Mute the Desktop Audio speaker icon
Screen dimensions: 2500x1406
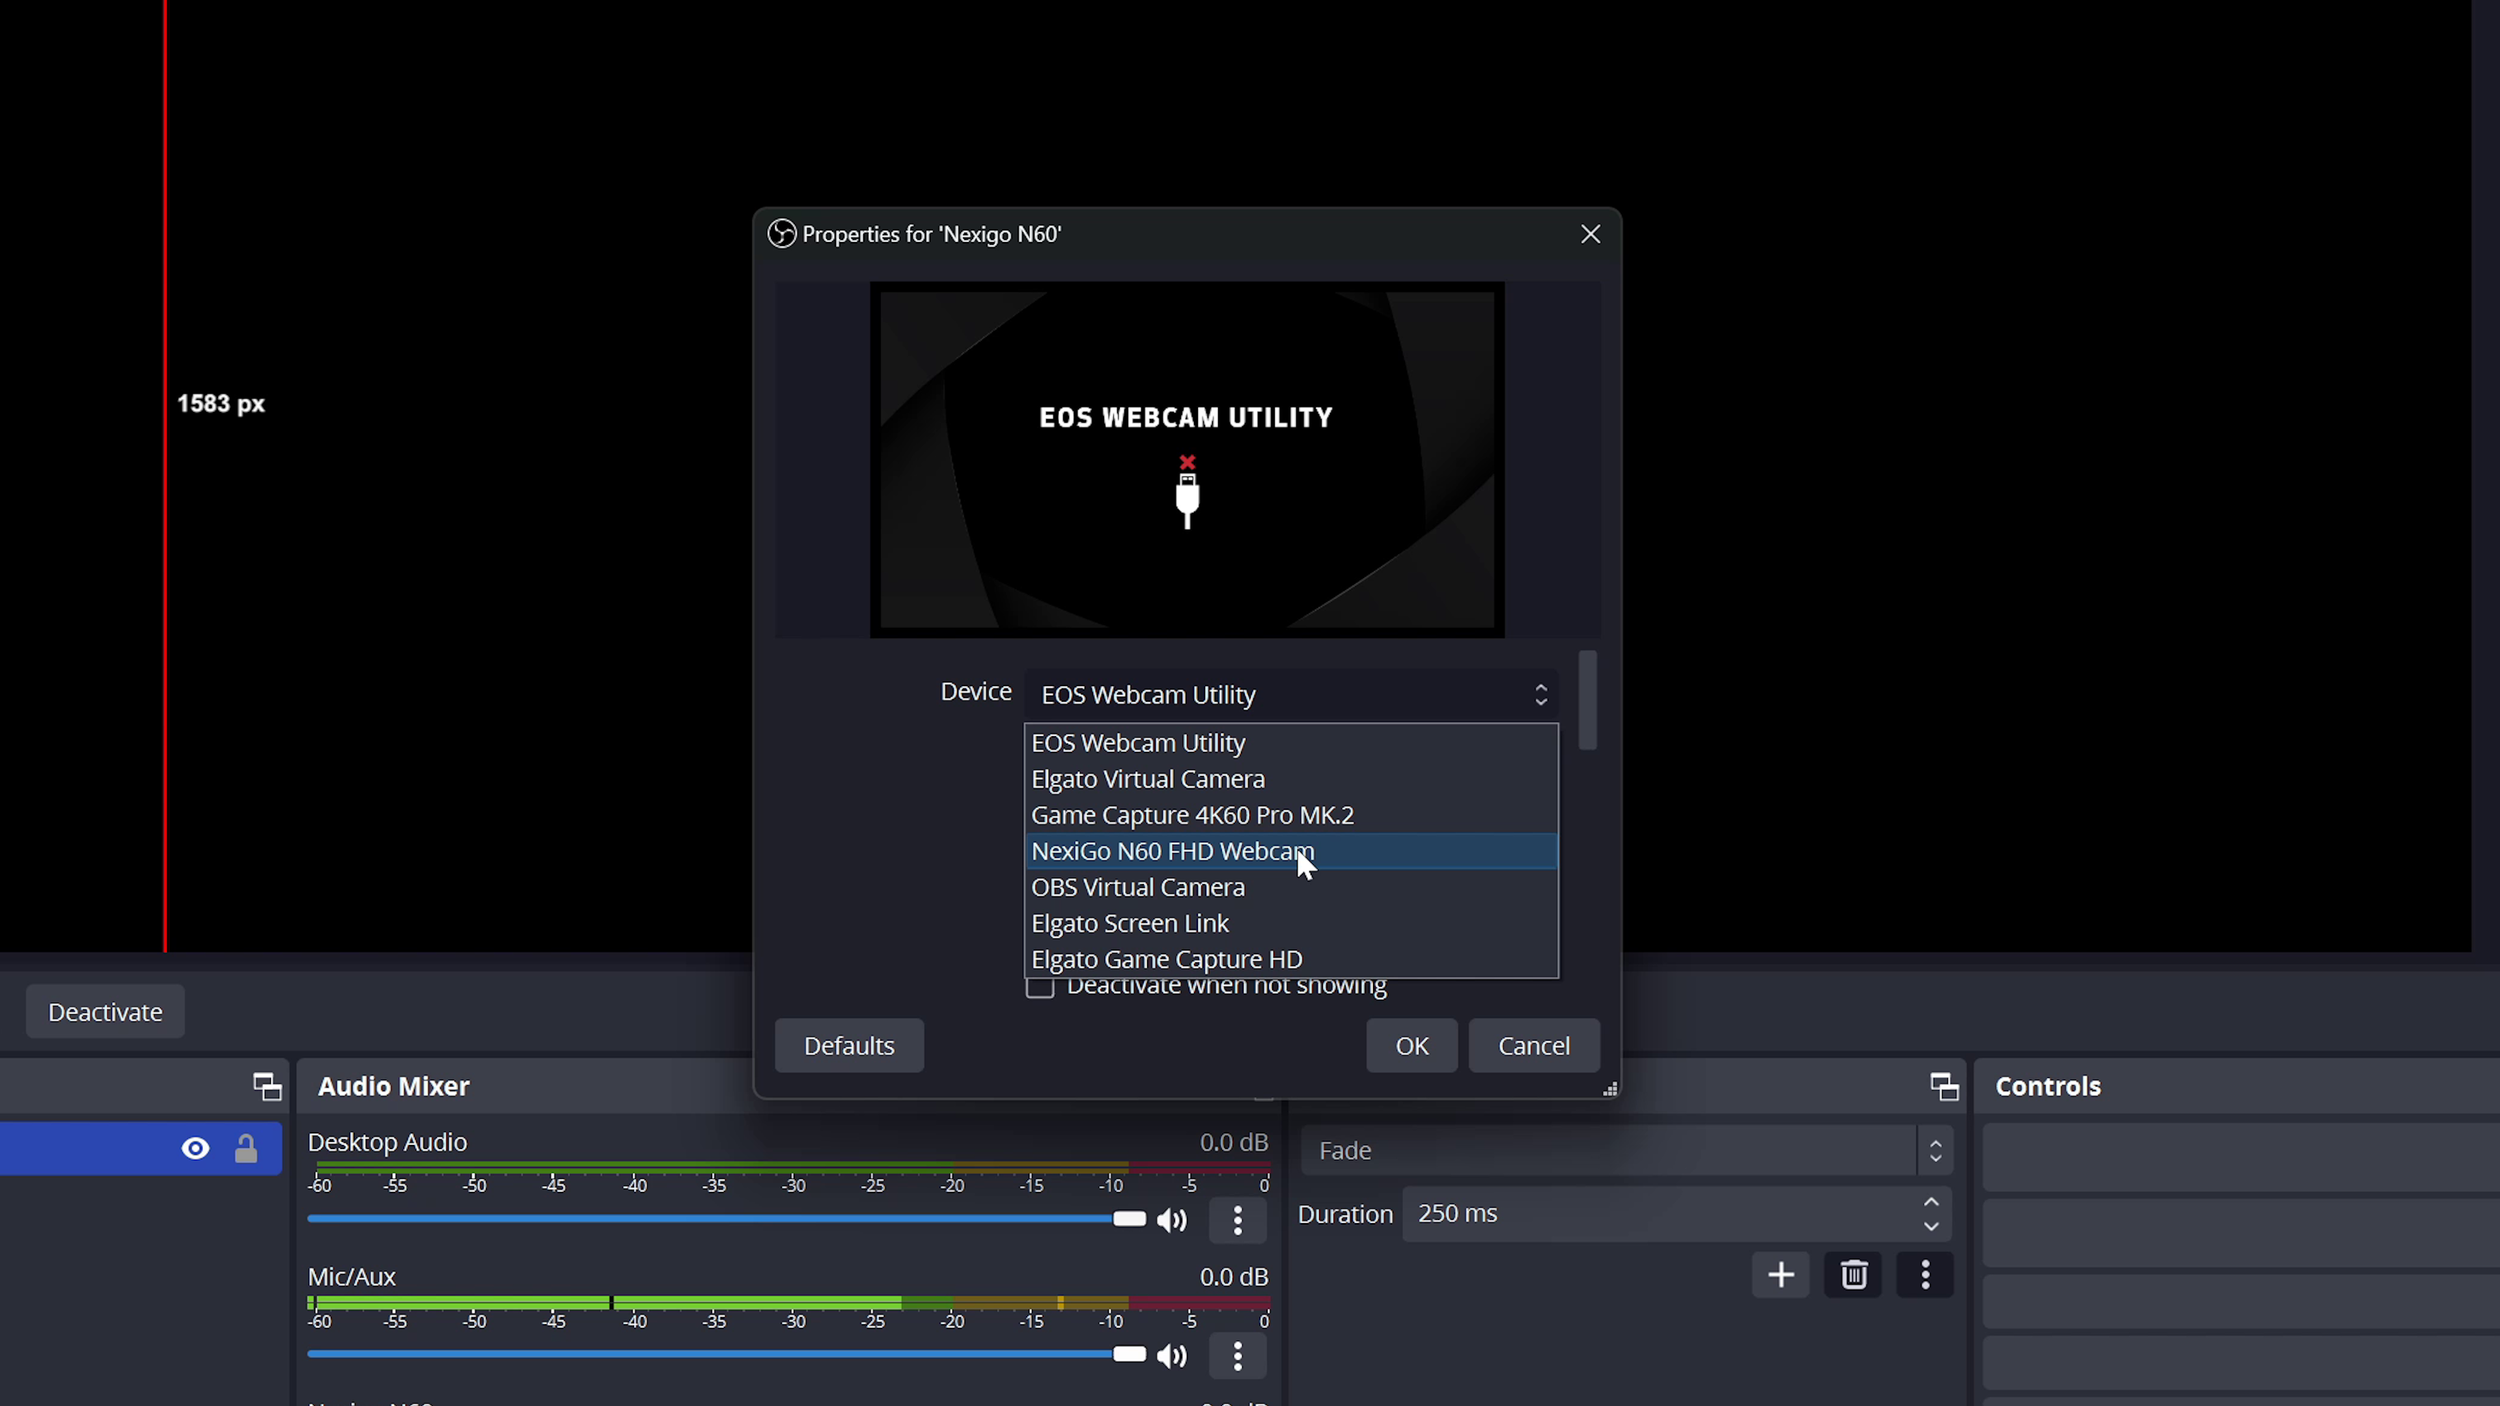(1171, 1220)
